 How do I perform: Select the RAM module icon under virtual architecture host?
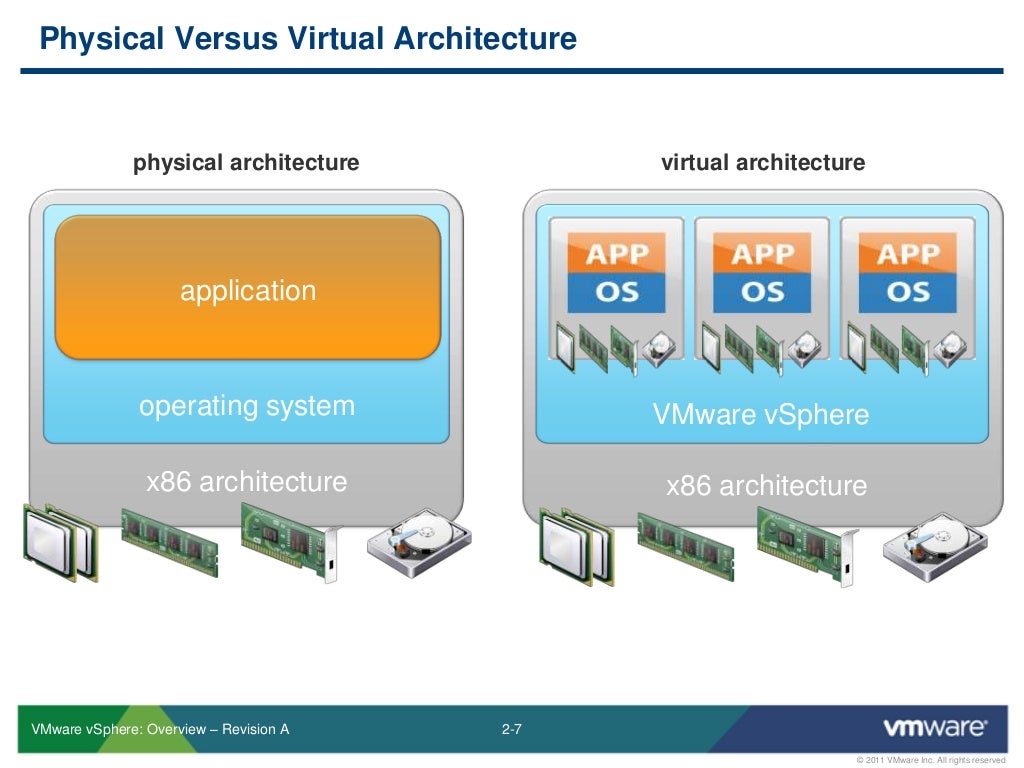point(686,547)
